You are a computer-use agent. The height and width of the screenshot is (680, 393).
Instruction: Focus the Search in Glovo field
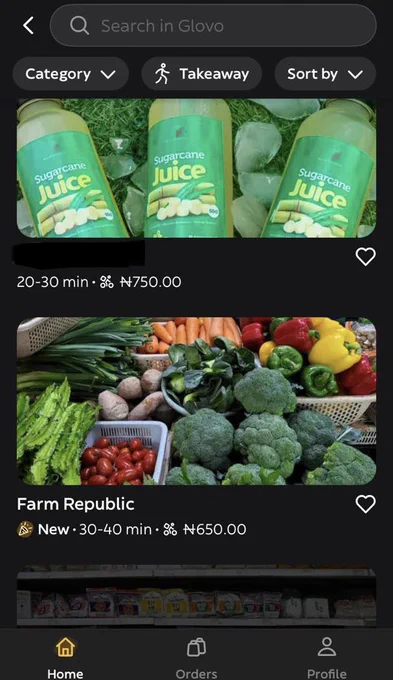213,26
